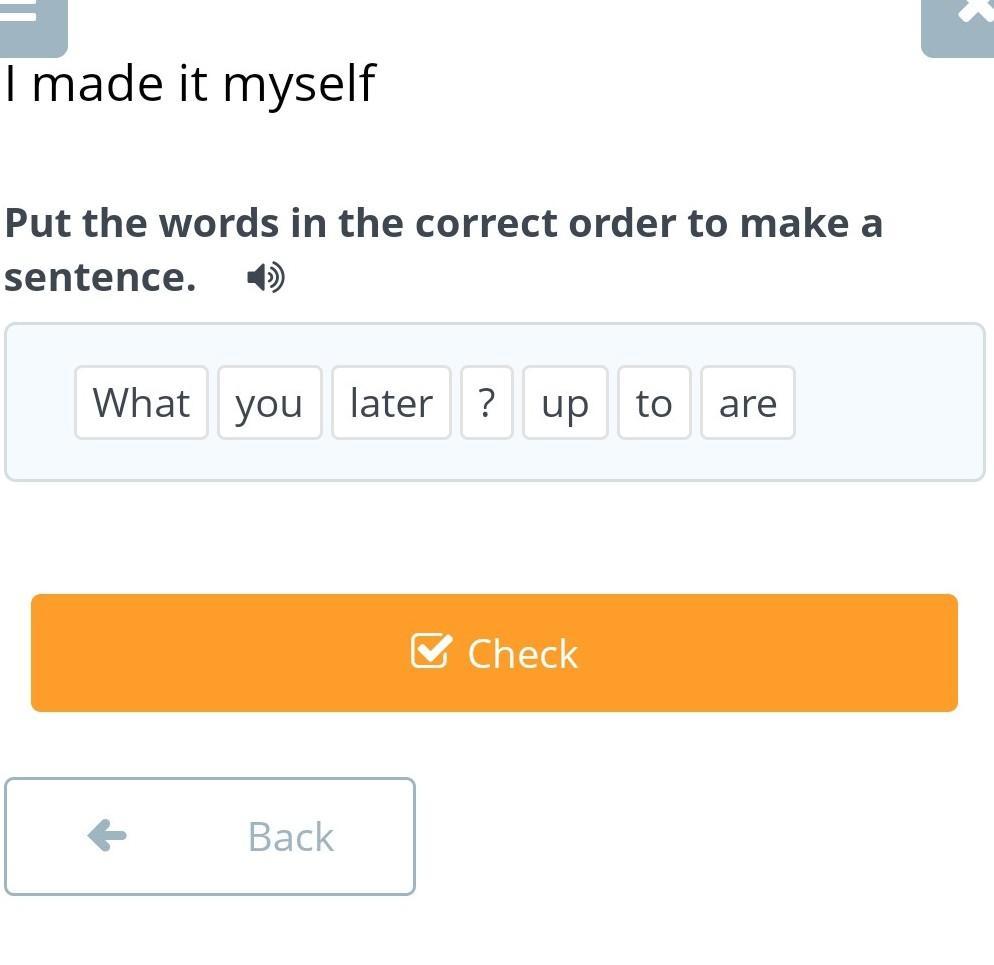Click empty space left of the "What" tile
The image size is (994, 965).
click(x=40, y=403)
